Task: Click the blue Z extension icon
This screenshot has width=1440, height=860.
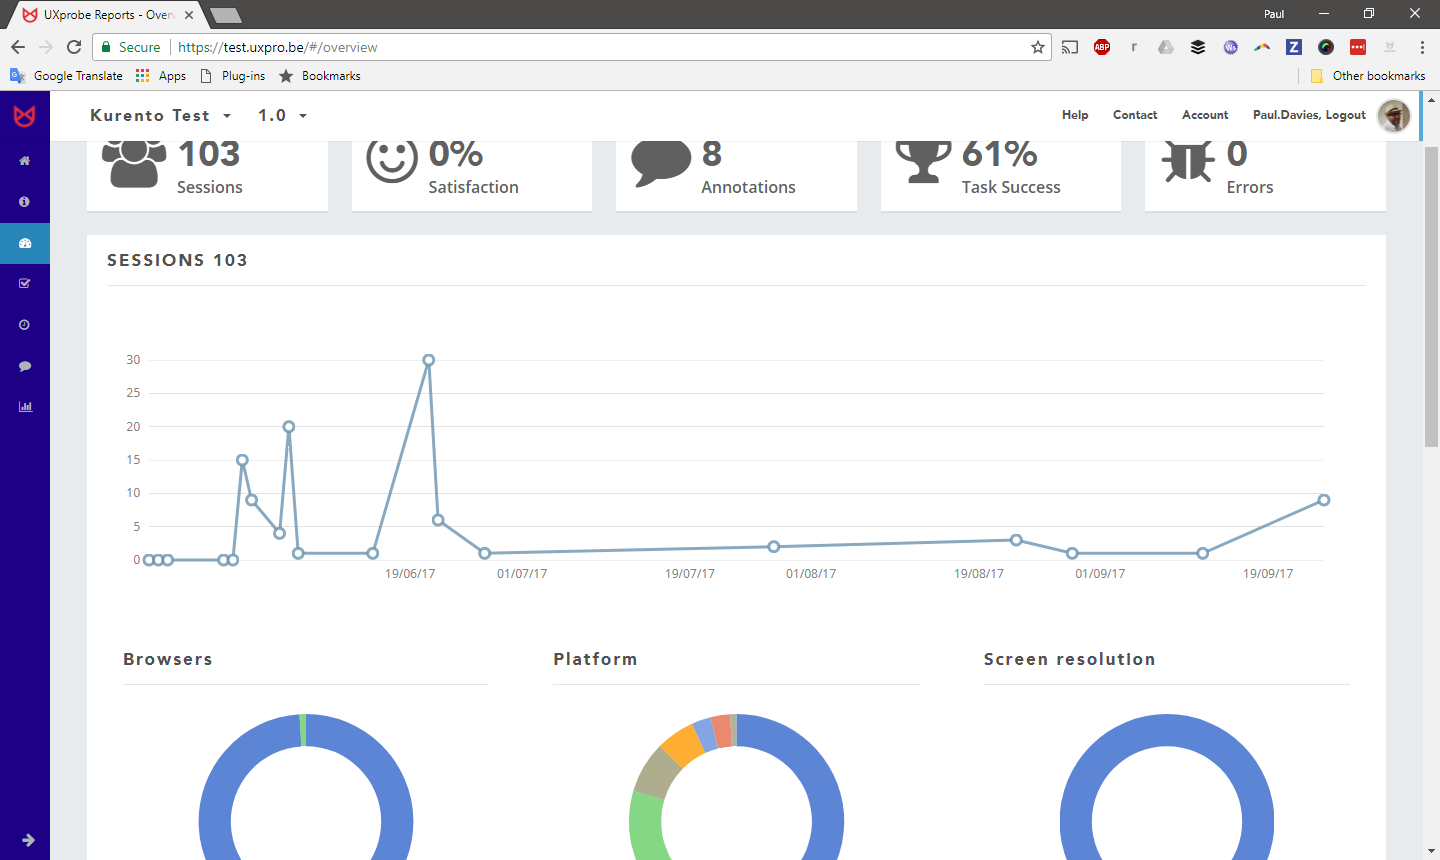Action: [1294, 47]
